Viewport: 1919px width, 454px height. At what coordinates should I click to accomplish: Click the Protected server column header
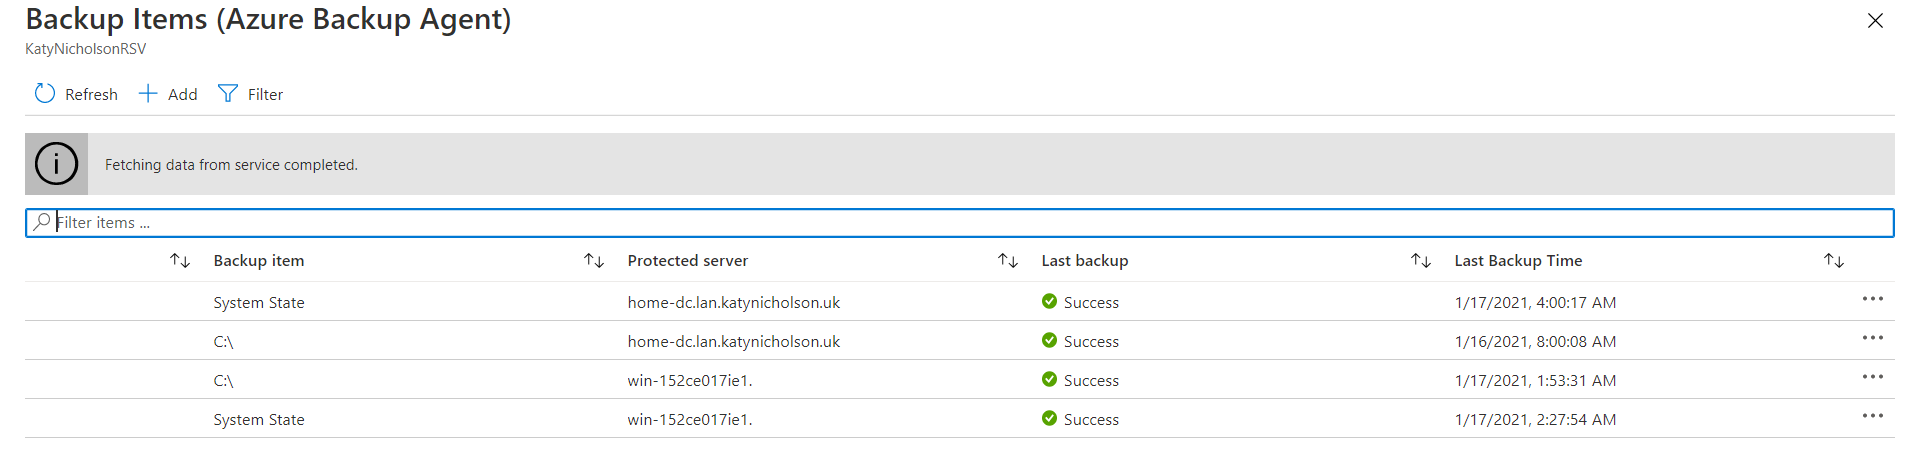coord(687,261)
